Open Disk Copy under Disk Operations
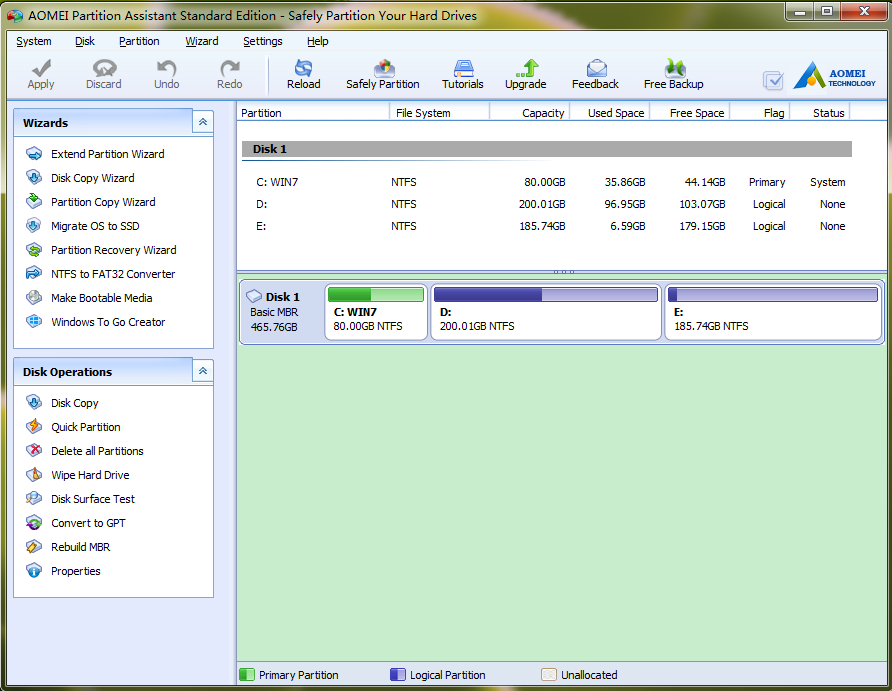The width and height of the screenshot is (892, 691). [75, 403]
